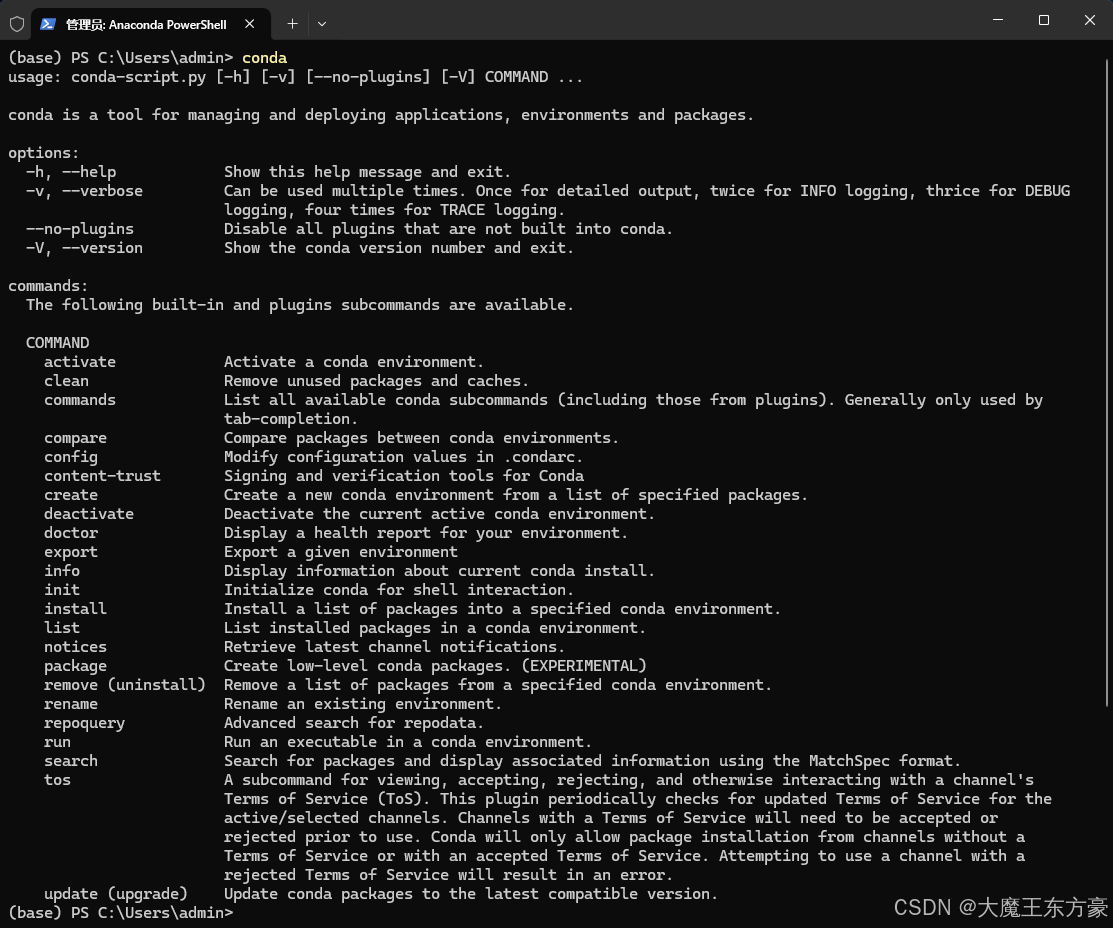Click the 'content-trust' command name

tap(102, 476)
